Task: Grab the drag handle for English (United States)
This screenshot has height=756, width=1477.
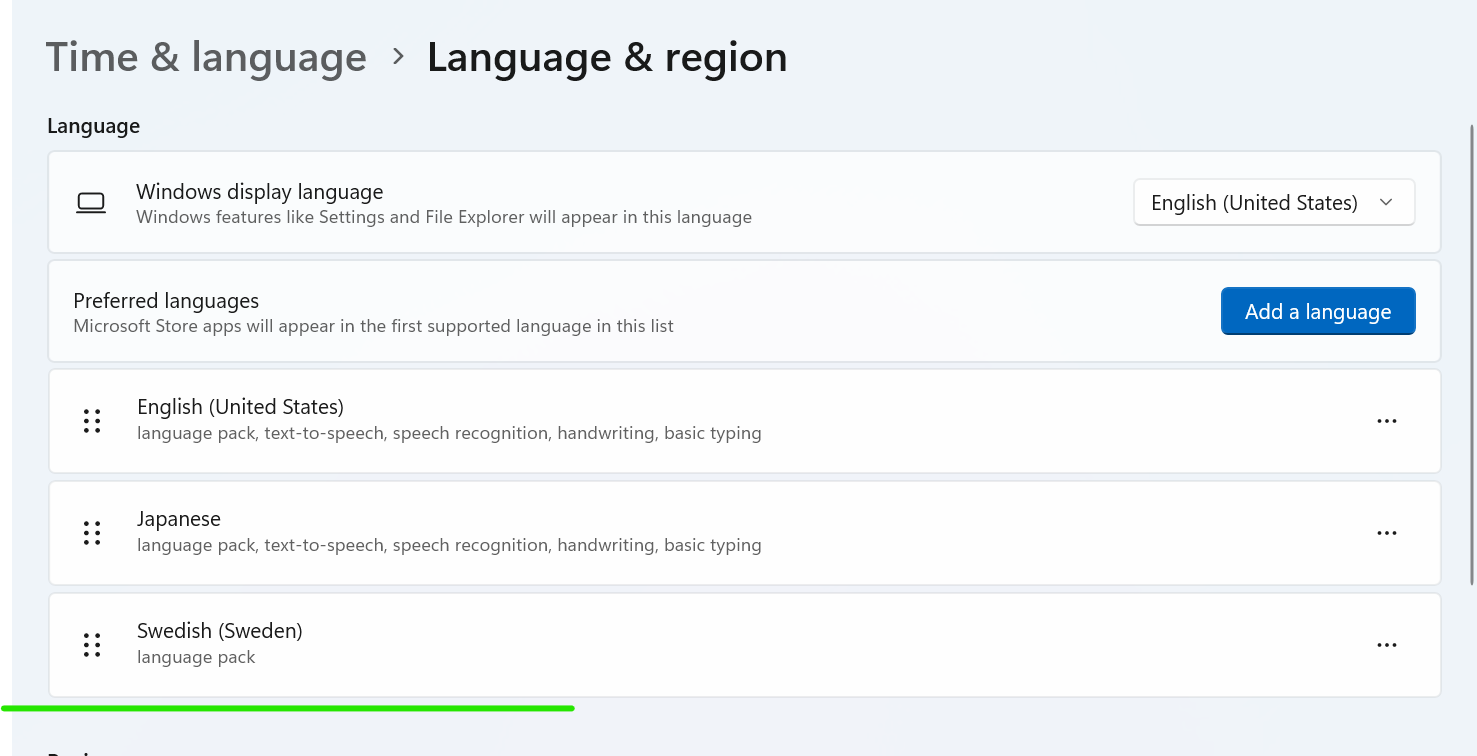Action: pyautogui.click(x=92, y=421)
